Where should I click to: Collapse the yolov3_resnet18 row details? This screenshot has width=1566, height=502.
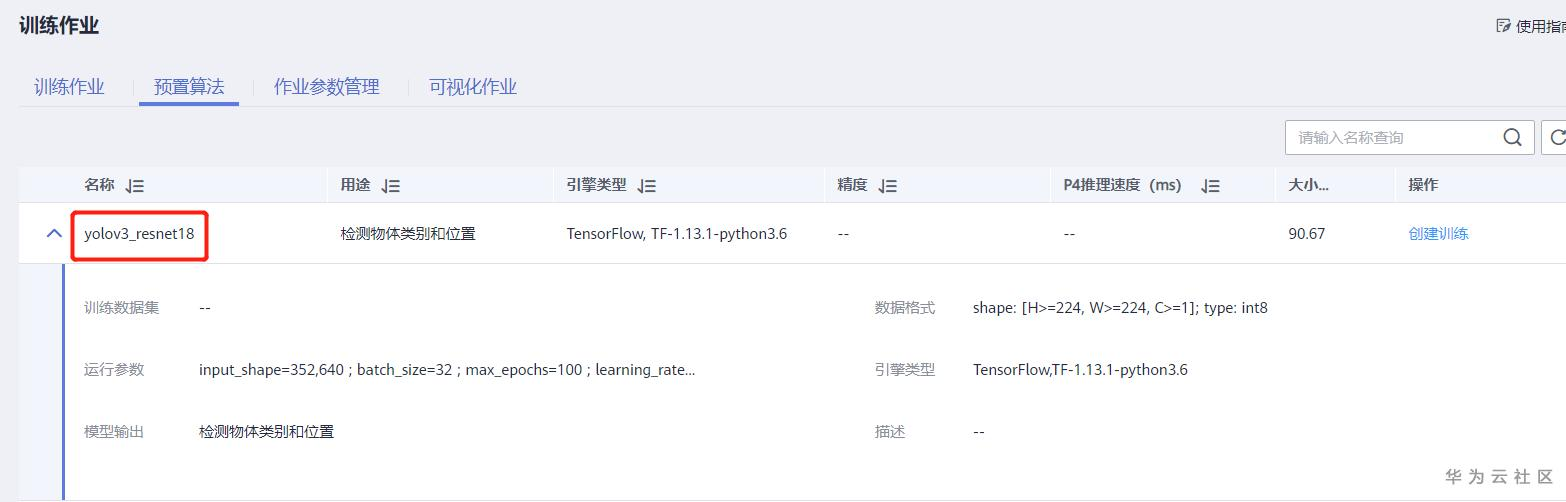(53, 234)
